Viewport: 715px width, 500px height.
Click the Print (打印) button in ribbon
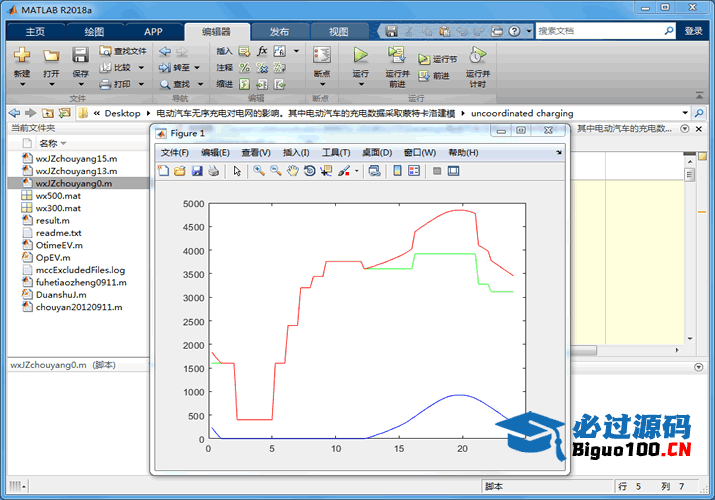[116, 84]
